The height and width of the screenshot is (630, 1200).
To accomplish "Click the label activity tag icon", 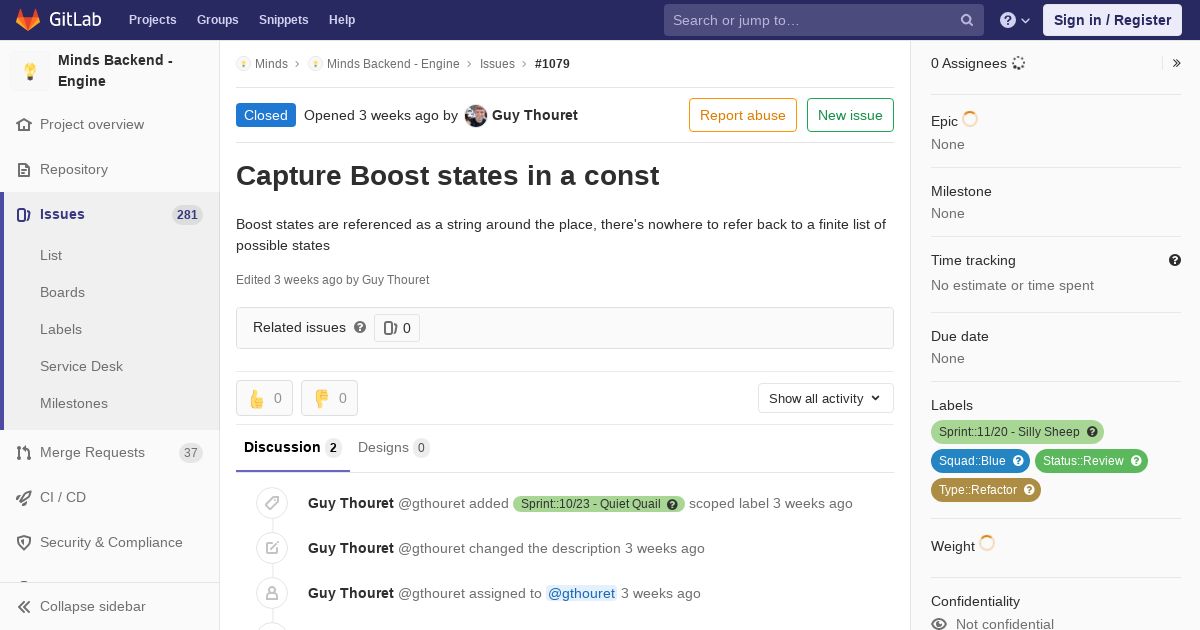I will click(x=272, y=503).
